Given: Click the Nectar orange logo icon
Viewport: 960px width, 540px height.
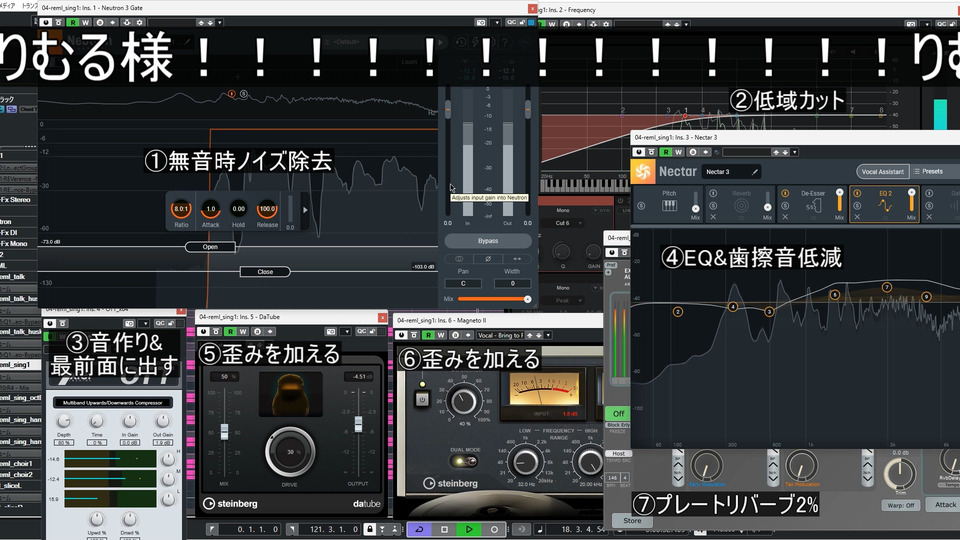Looking at the screenshot, I should click(x=643, y=172).
